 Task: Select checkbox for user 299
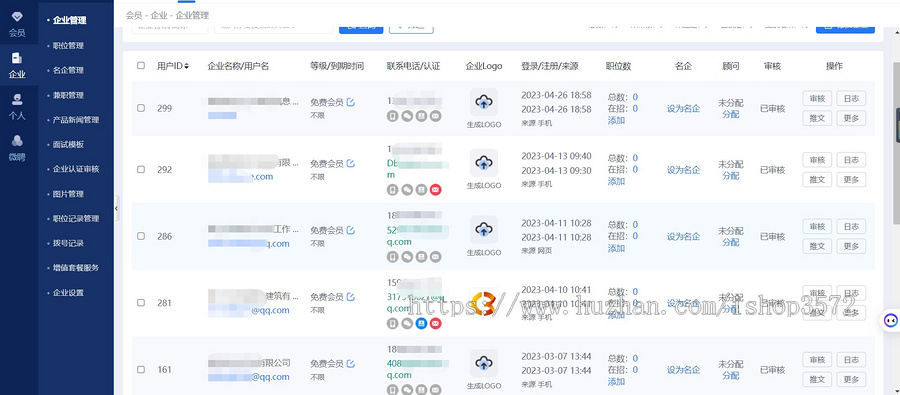tap(141, 108)
